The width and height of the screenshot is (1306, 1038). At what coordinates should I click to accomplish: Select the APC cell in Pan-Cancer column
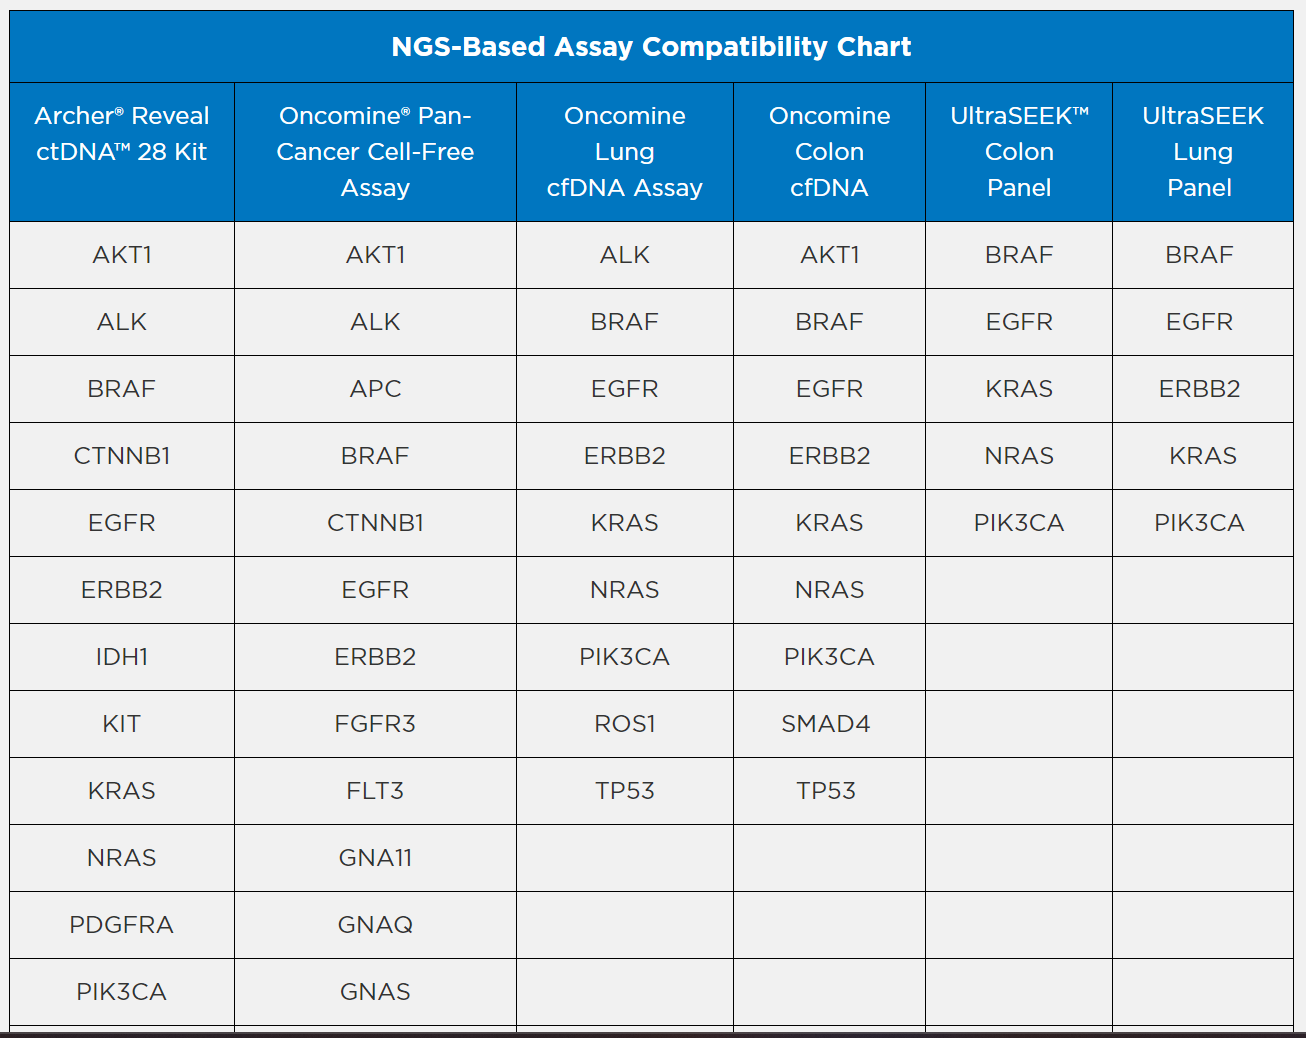(375, 389)
